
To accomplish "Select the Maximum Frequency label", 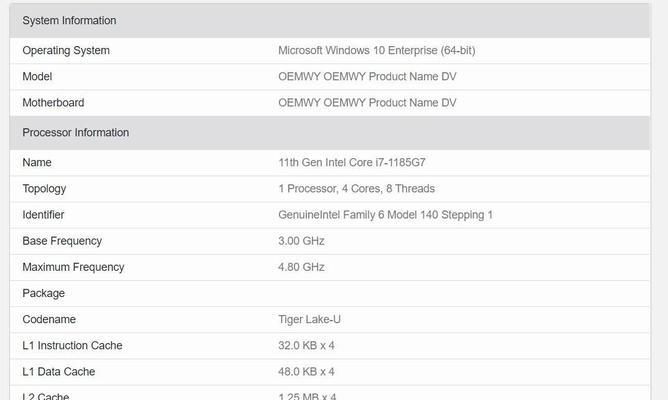I will pyautogui.click(x=73, y=267).
